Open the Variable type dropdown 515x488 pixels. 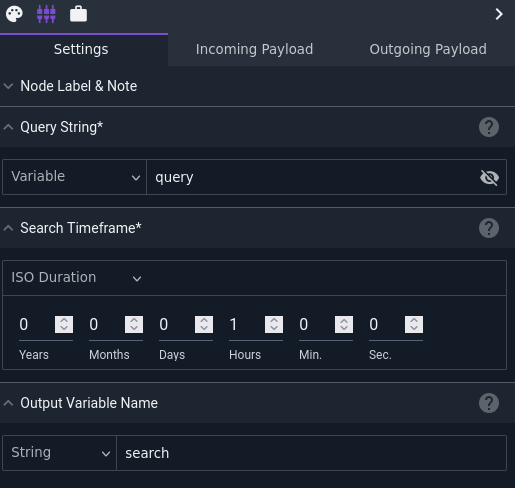[x=74, y=177]
